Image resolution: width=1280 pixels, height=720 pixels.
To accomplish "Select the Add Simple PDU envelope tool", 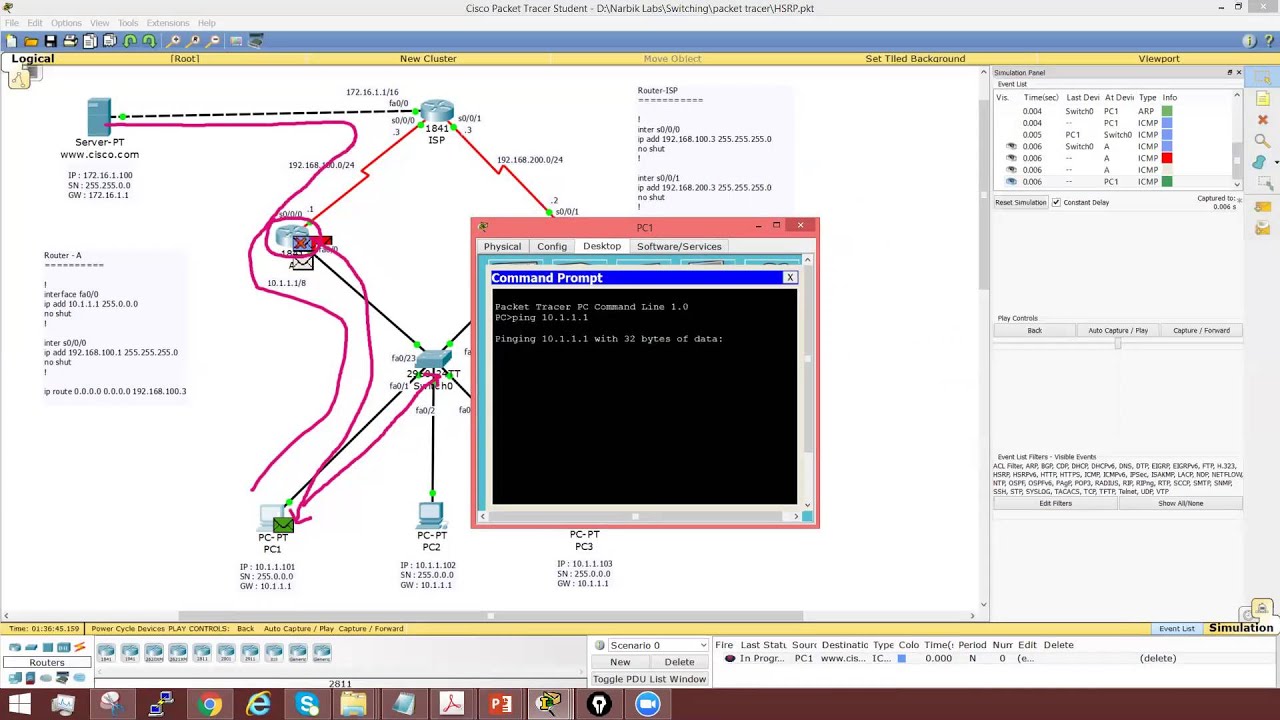I will (1263, 207).
